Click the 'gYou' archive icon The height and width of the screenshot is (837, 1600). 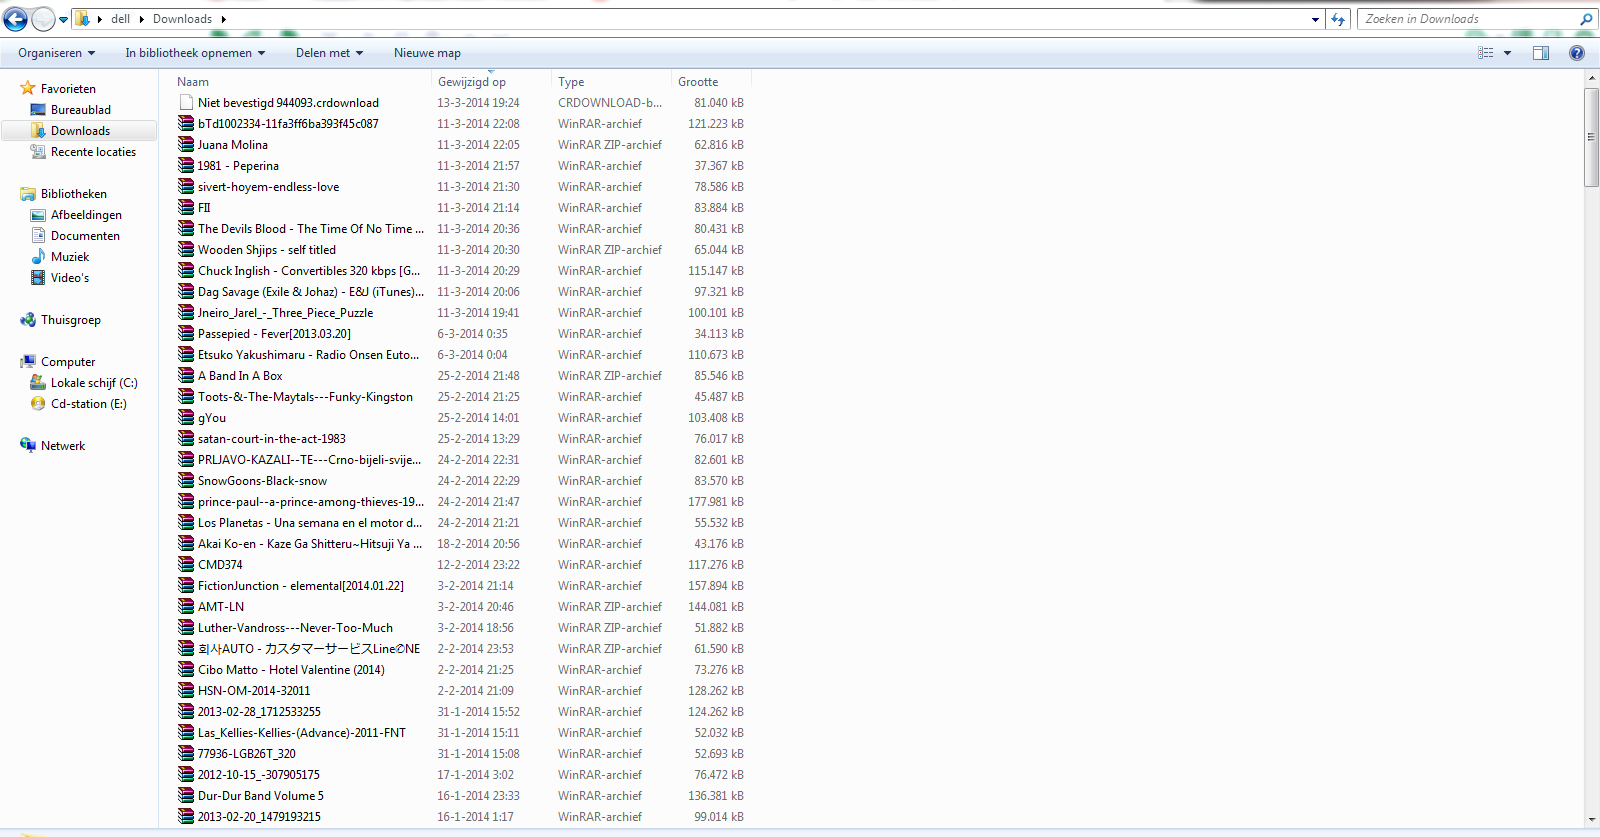[x=186, y=418]
